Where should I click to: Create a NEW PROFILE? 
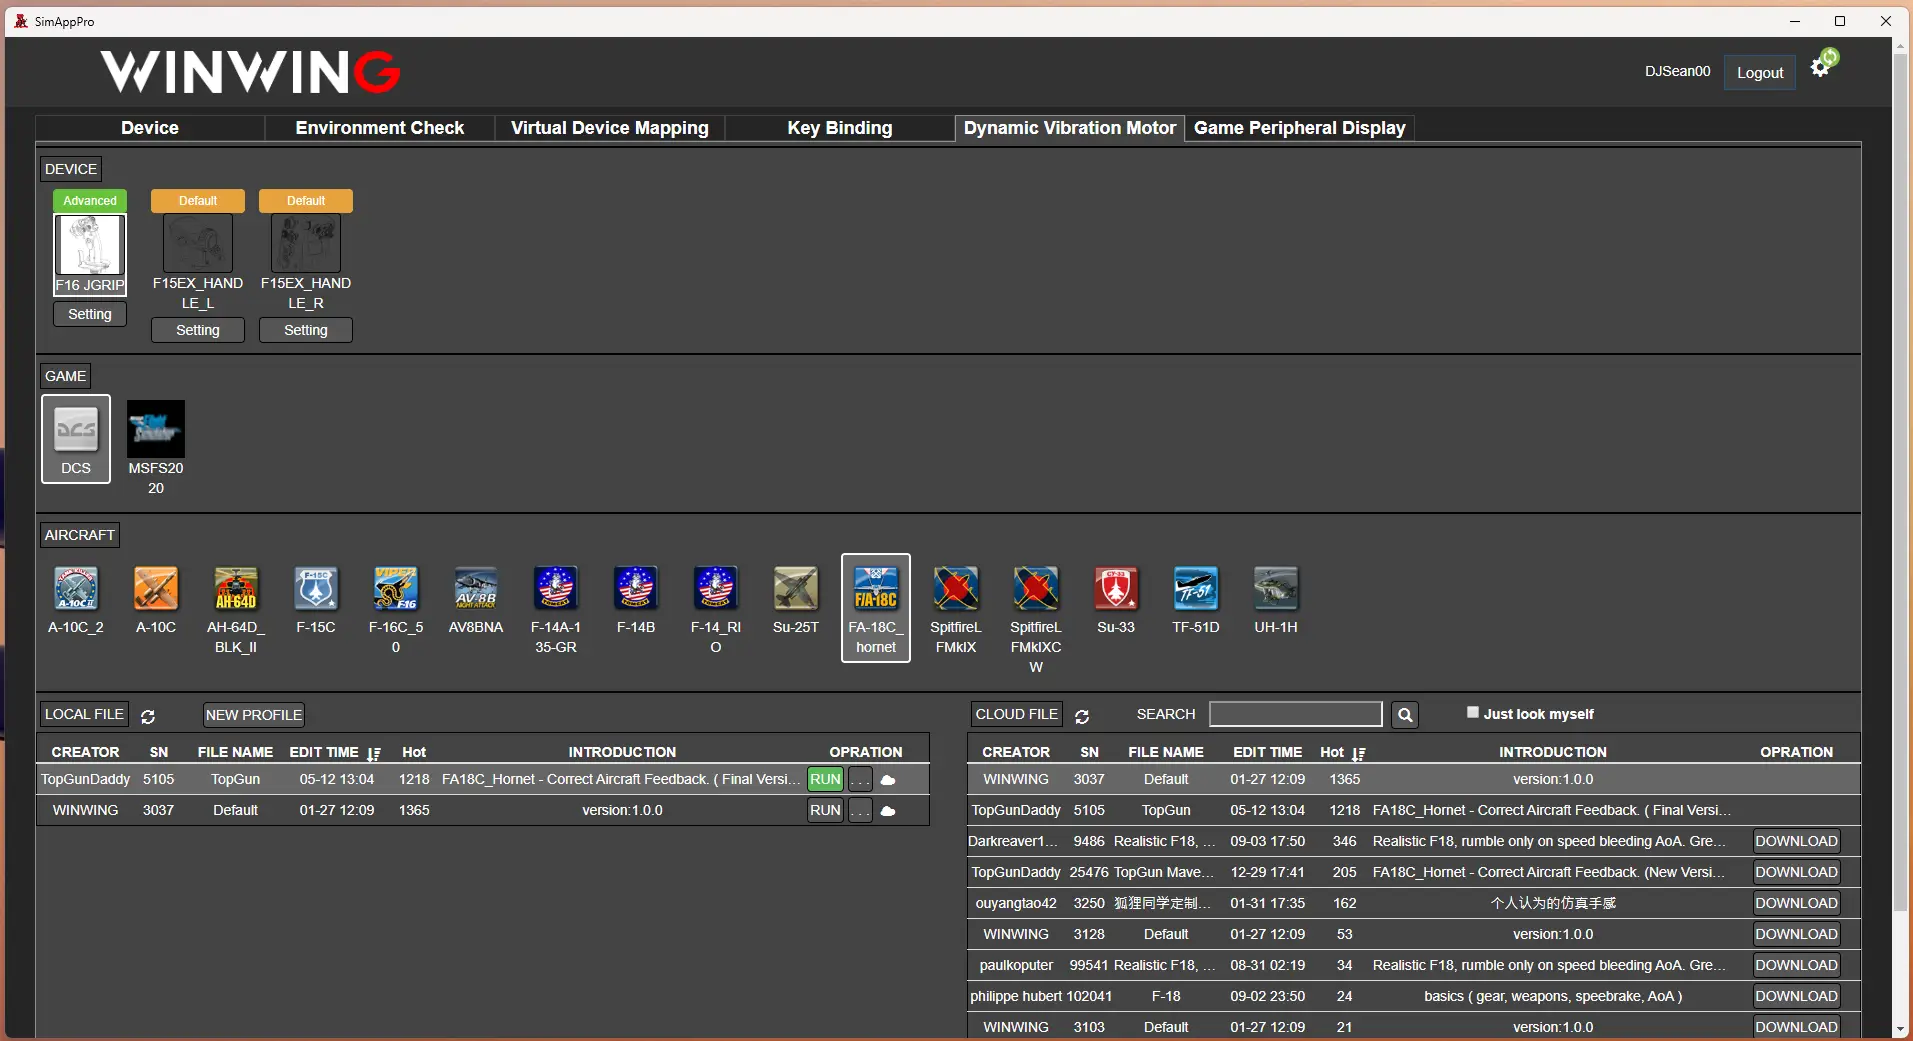(254, 715)
